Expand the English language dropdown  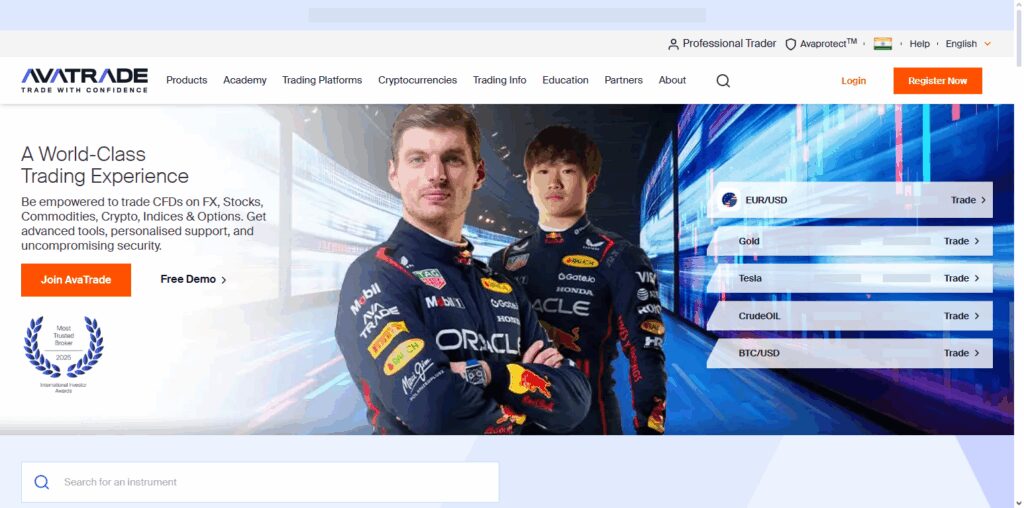tap(968, 44)
